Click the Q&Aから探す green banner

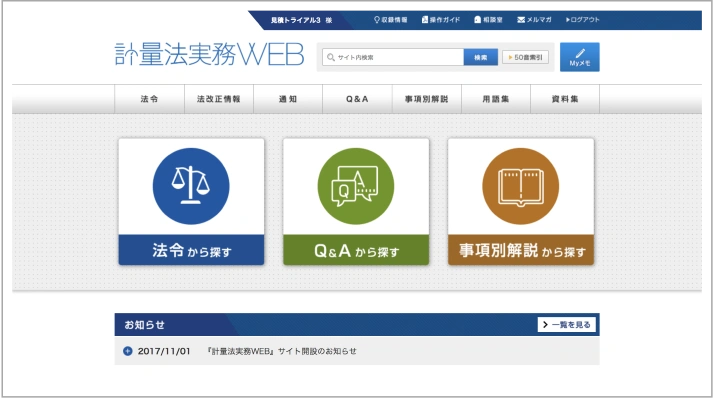tap(356, 250)
